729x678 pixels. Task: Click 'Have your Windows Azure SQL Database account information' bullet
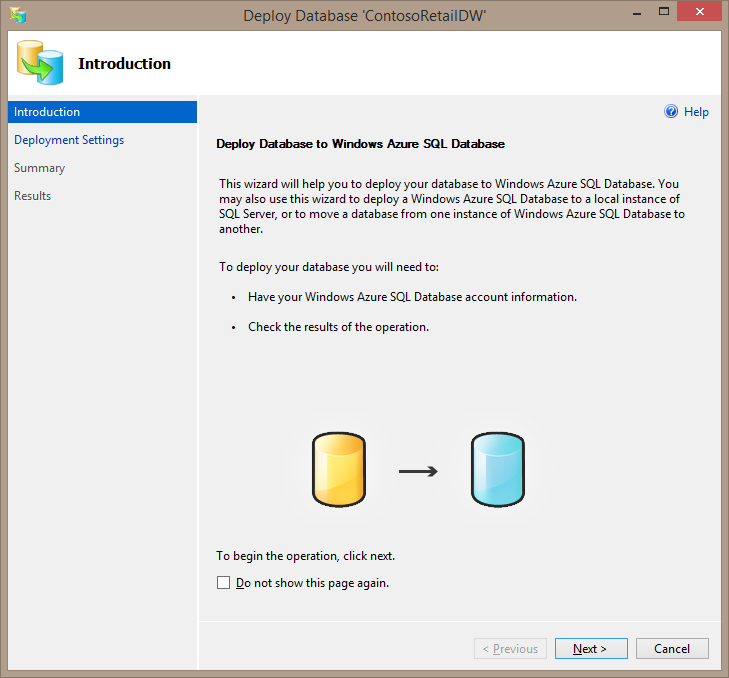[412, 297]
